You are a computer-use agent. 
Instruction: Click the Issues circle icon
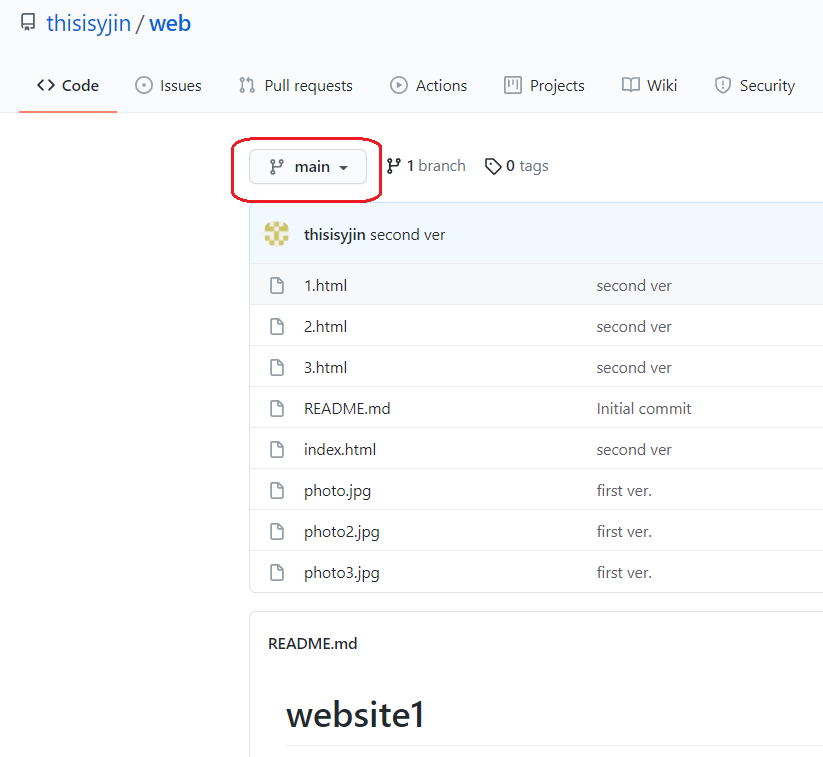143,85
